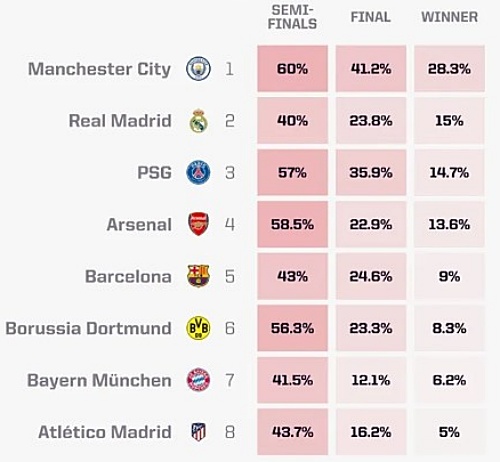Click Manchester City's 28.3% winner cell

pos(449,69)
